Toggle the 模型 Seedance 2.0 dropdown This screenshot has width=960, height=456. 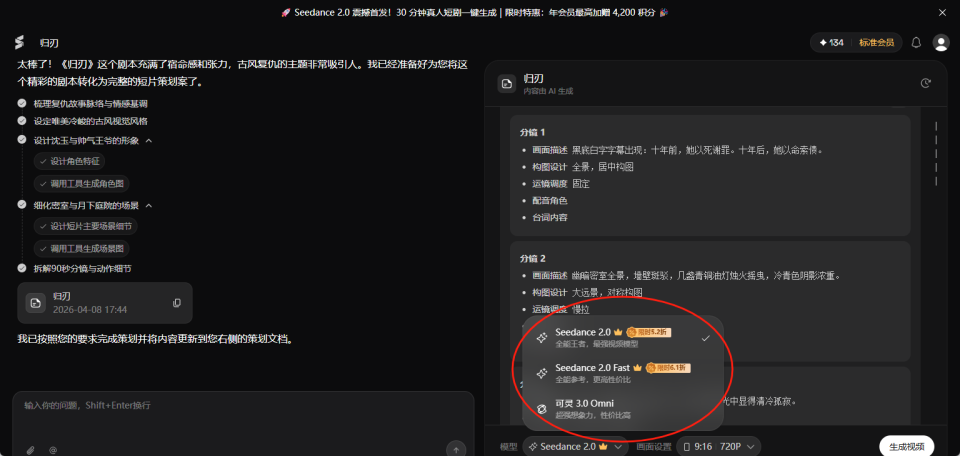click(x=575, y=446)
